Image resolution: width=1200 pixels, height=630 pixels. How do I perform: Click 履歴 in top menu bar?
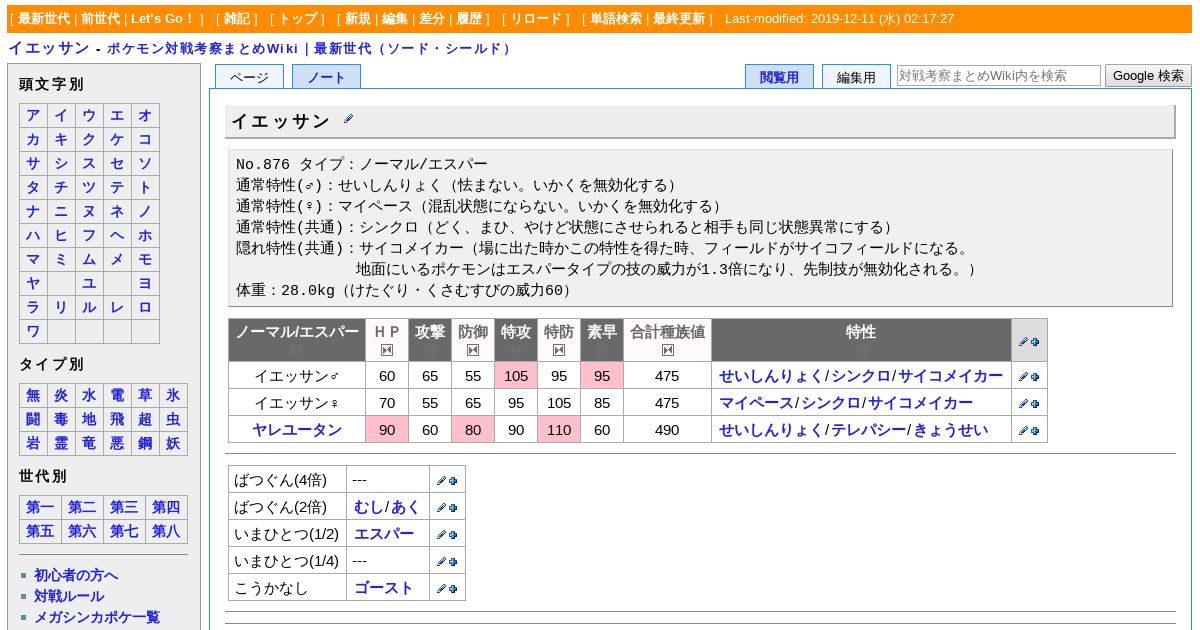(x=469, y=19)
